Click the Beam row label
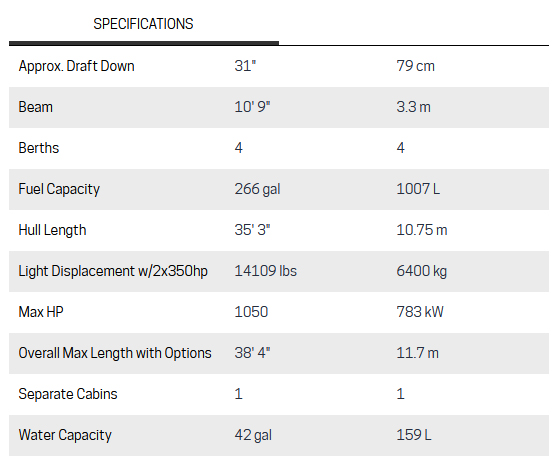Screen dimensions: 556x465 (35, 107)
